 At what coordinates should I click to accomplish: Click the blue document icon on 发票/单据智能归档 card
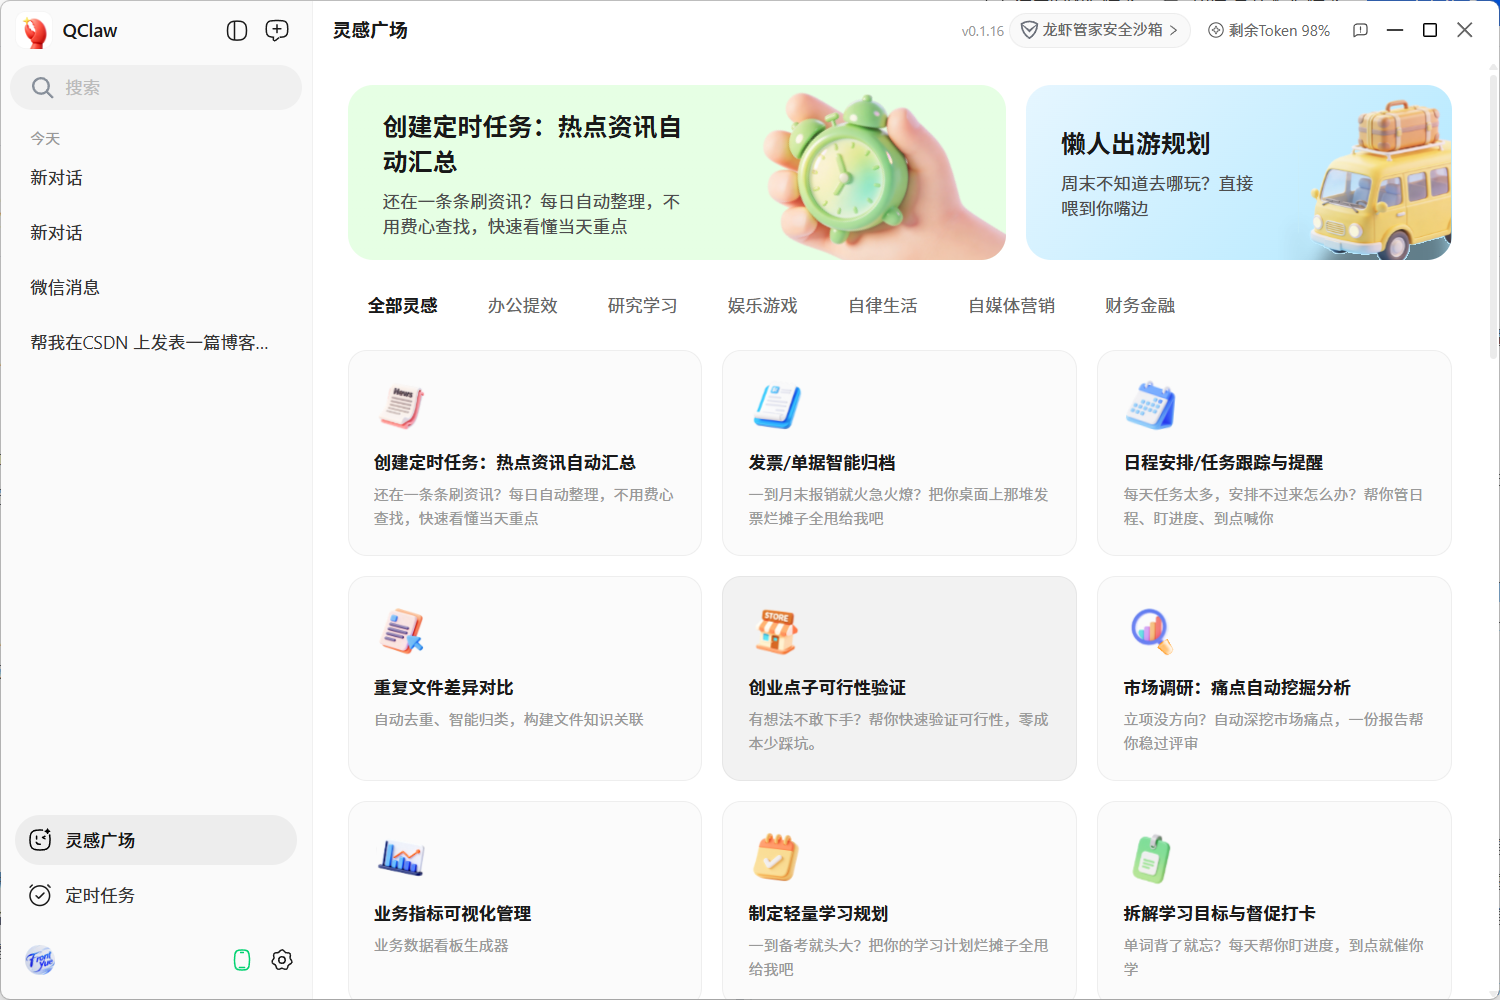coord(777,406)
